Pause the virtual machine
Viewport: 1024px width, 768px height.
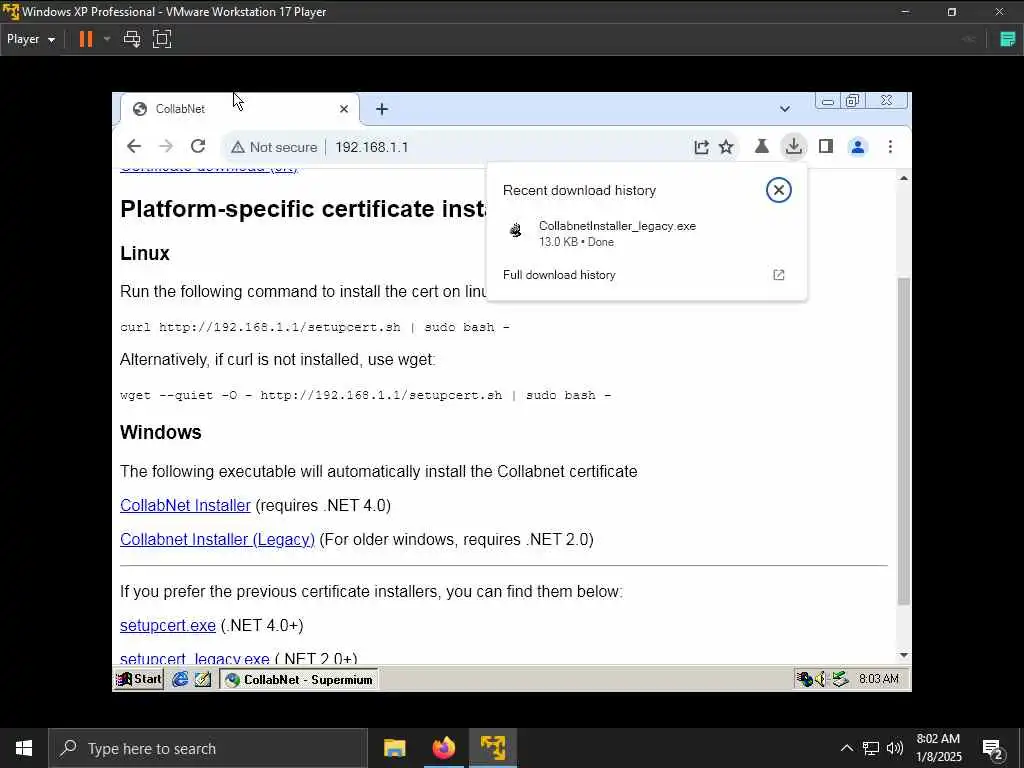[86, 39]
